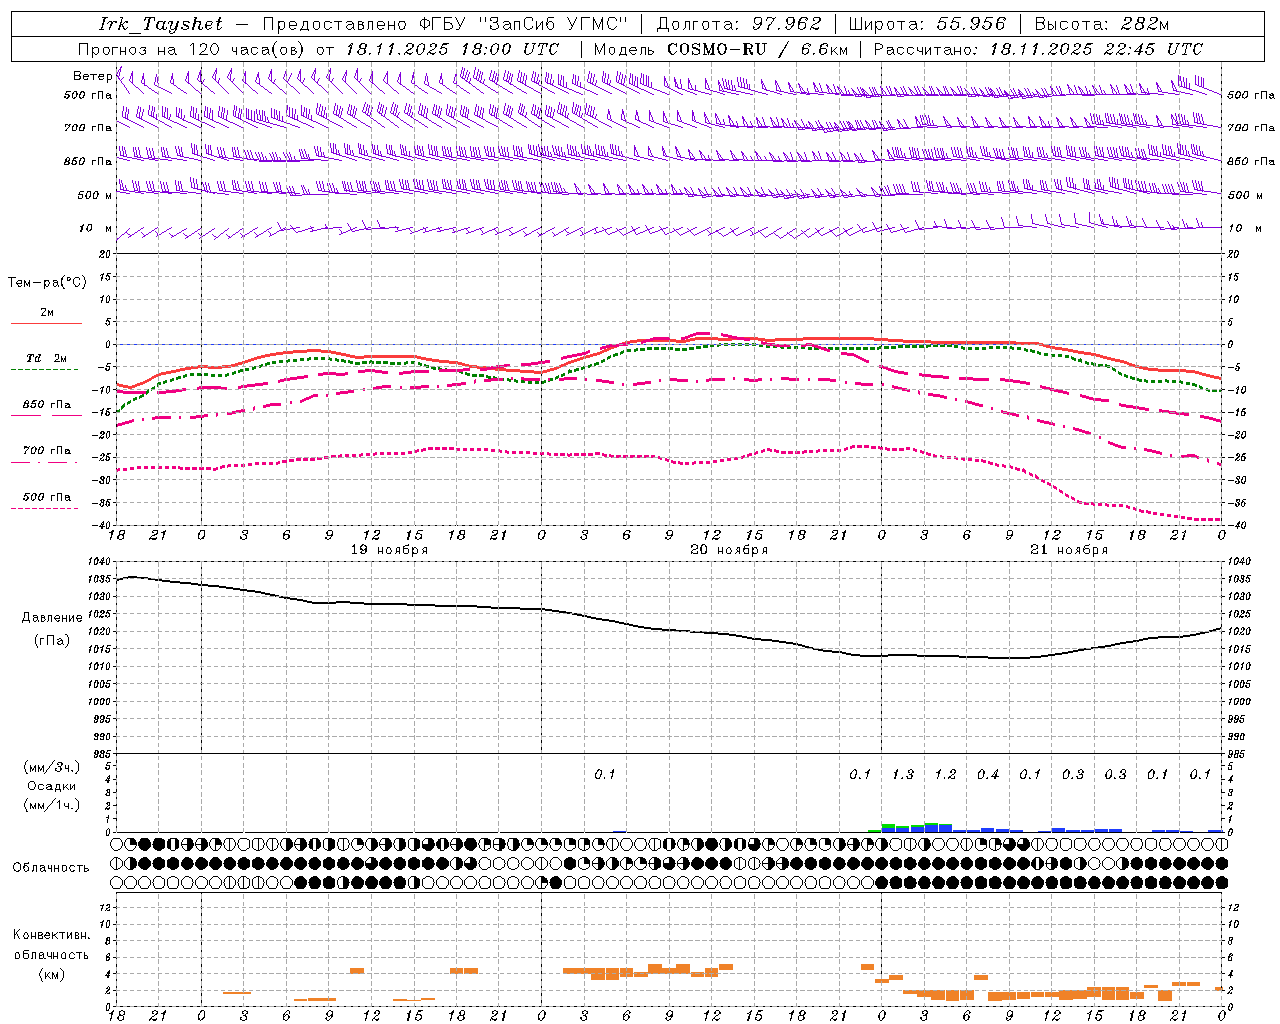1280x1024 pixels.
Task: Click the dashed line sample under Td 2м
Action: tap(45, 370)
